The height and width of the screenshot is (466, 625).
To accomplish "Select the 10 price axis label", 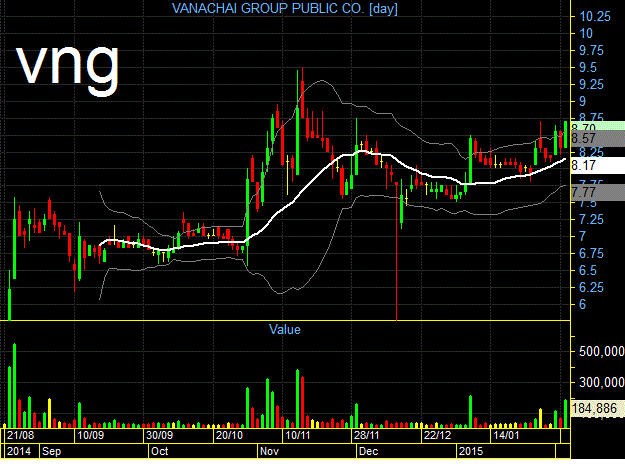I will click(586, 34).
